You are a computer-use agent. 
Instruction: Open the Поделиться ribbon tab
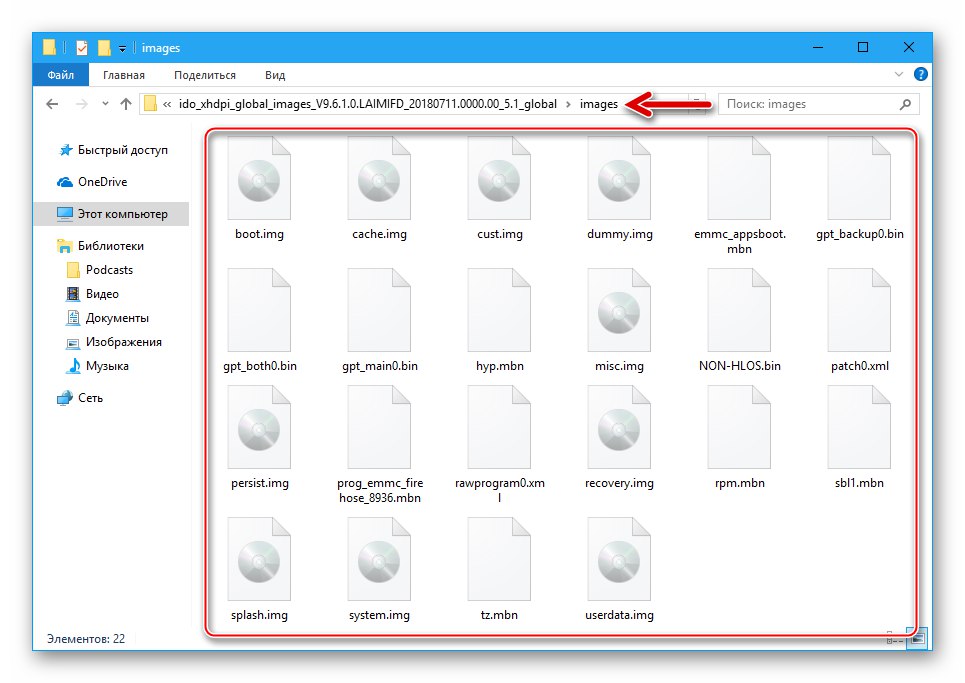tap(205, 75)
